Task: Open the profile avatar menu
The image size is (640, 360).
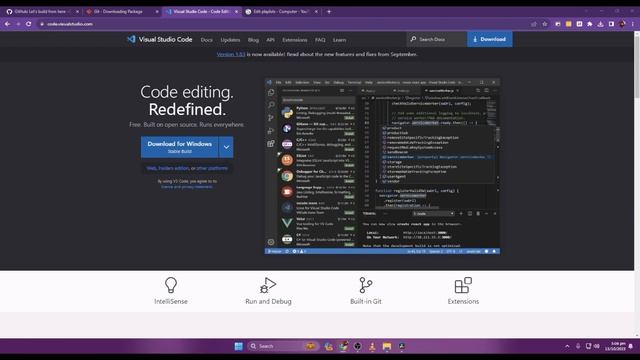Action: pyautogui.click(x=622, y=24)
